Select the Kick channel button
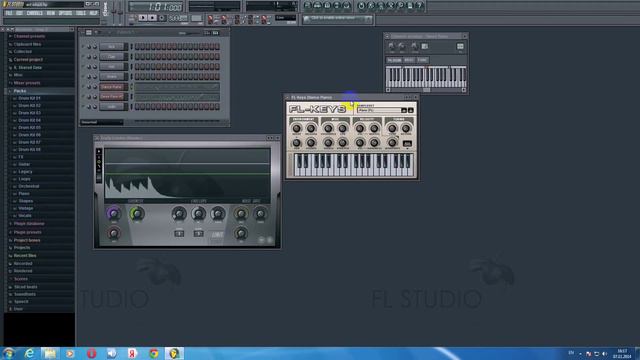This screenshot has width=640, height=360. click(x=112, y=47)
